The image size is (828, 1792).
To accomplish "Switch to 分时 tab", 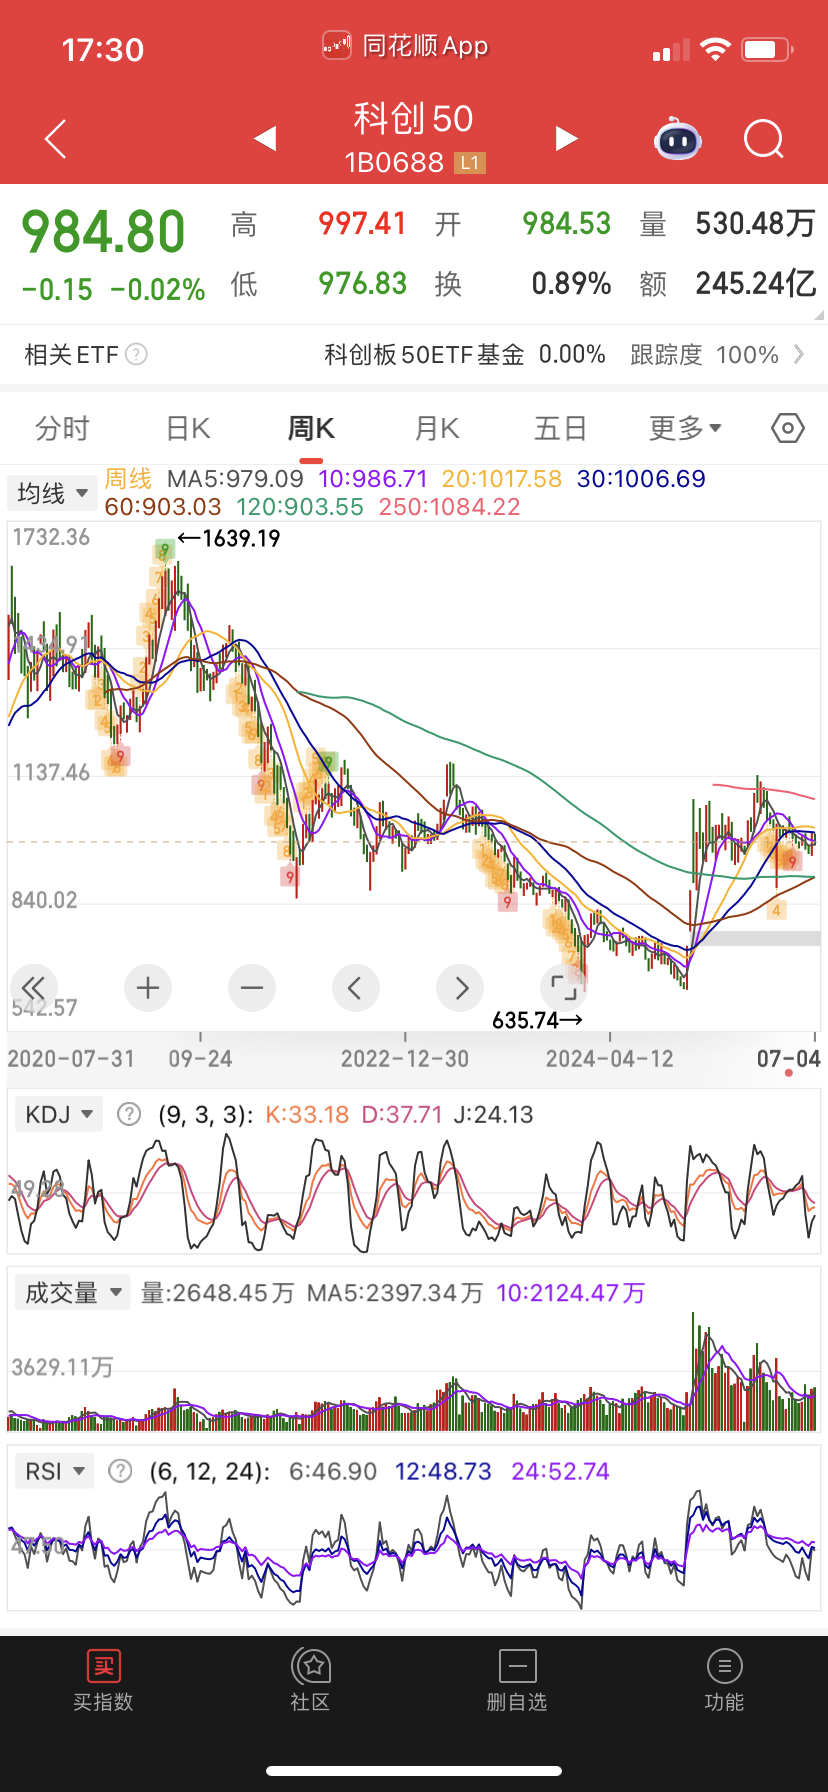I will [x=62, y=429].
